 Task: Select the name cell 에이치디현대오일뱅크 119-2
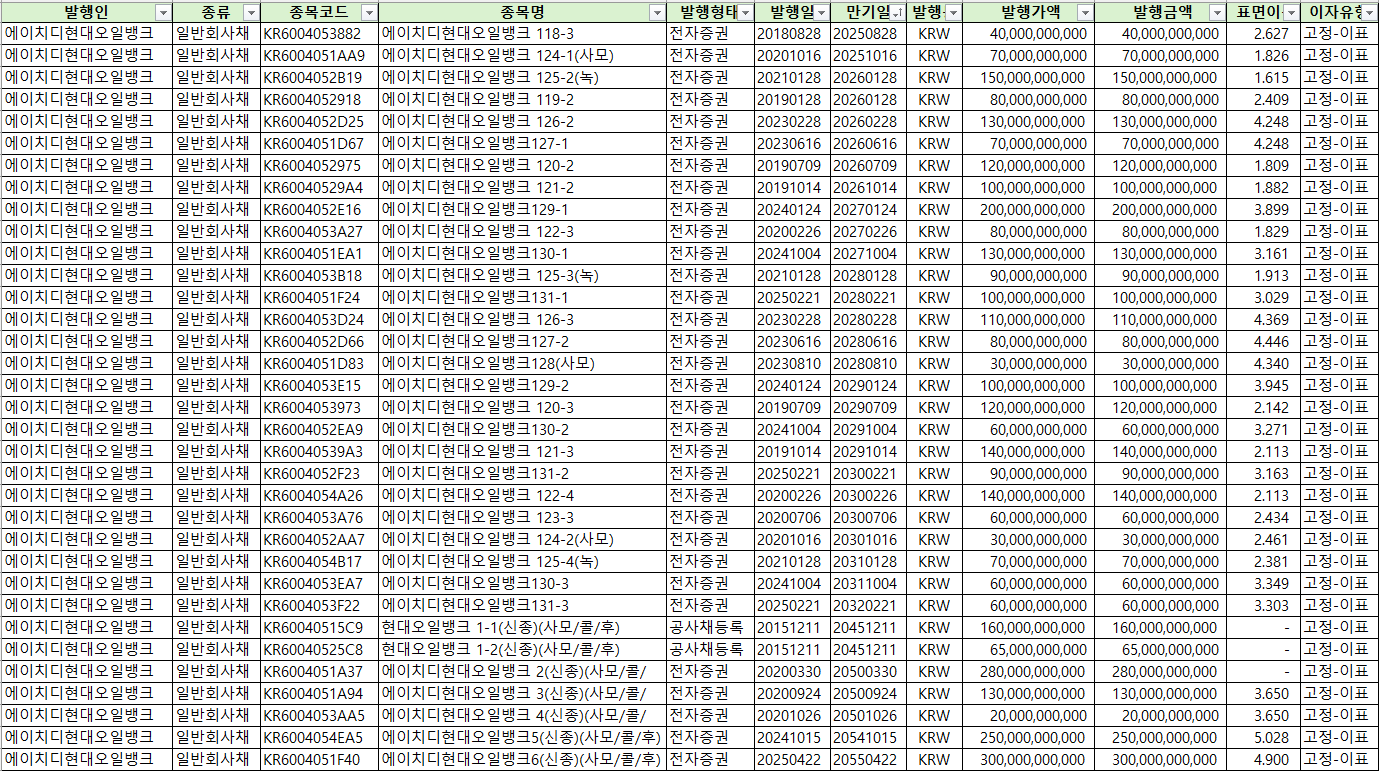(x=523, y=99)
